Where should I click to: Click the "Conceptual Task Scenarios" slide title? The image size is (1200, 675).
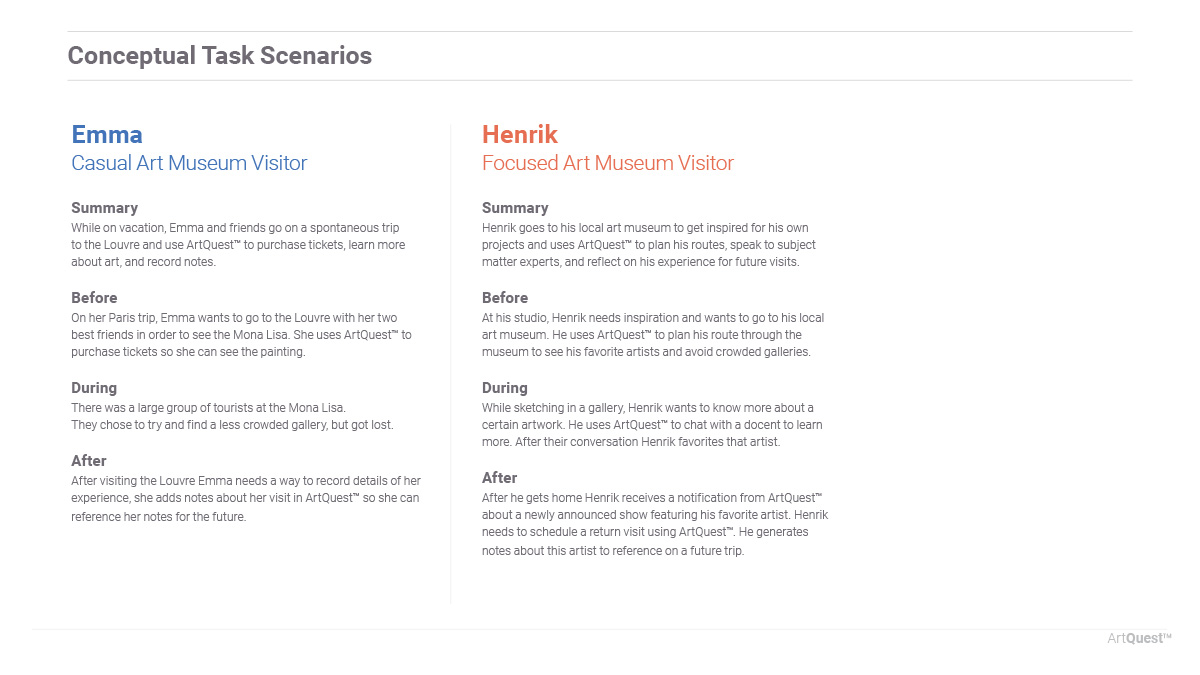pyautogui.click(x=219, y=56)
